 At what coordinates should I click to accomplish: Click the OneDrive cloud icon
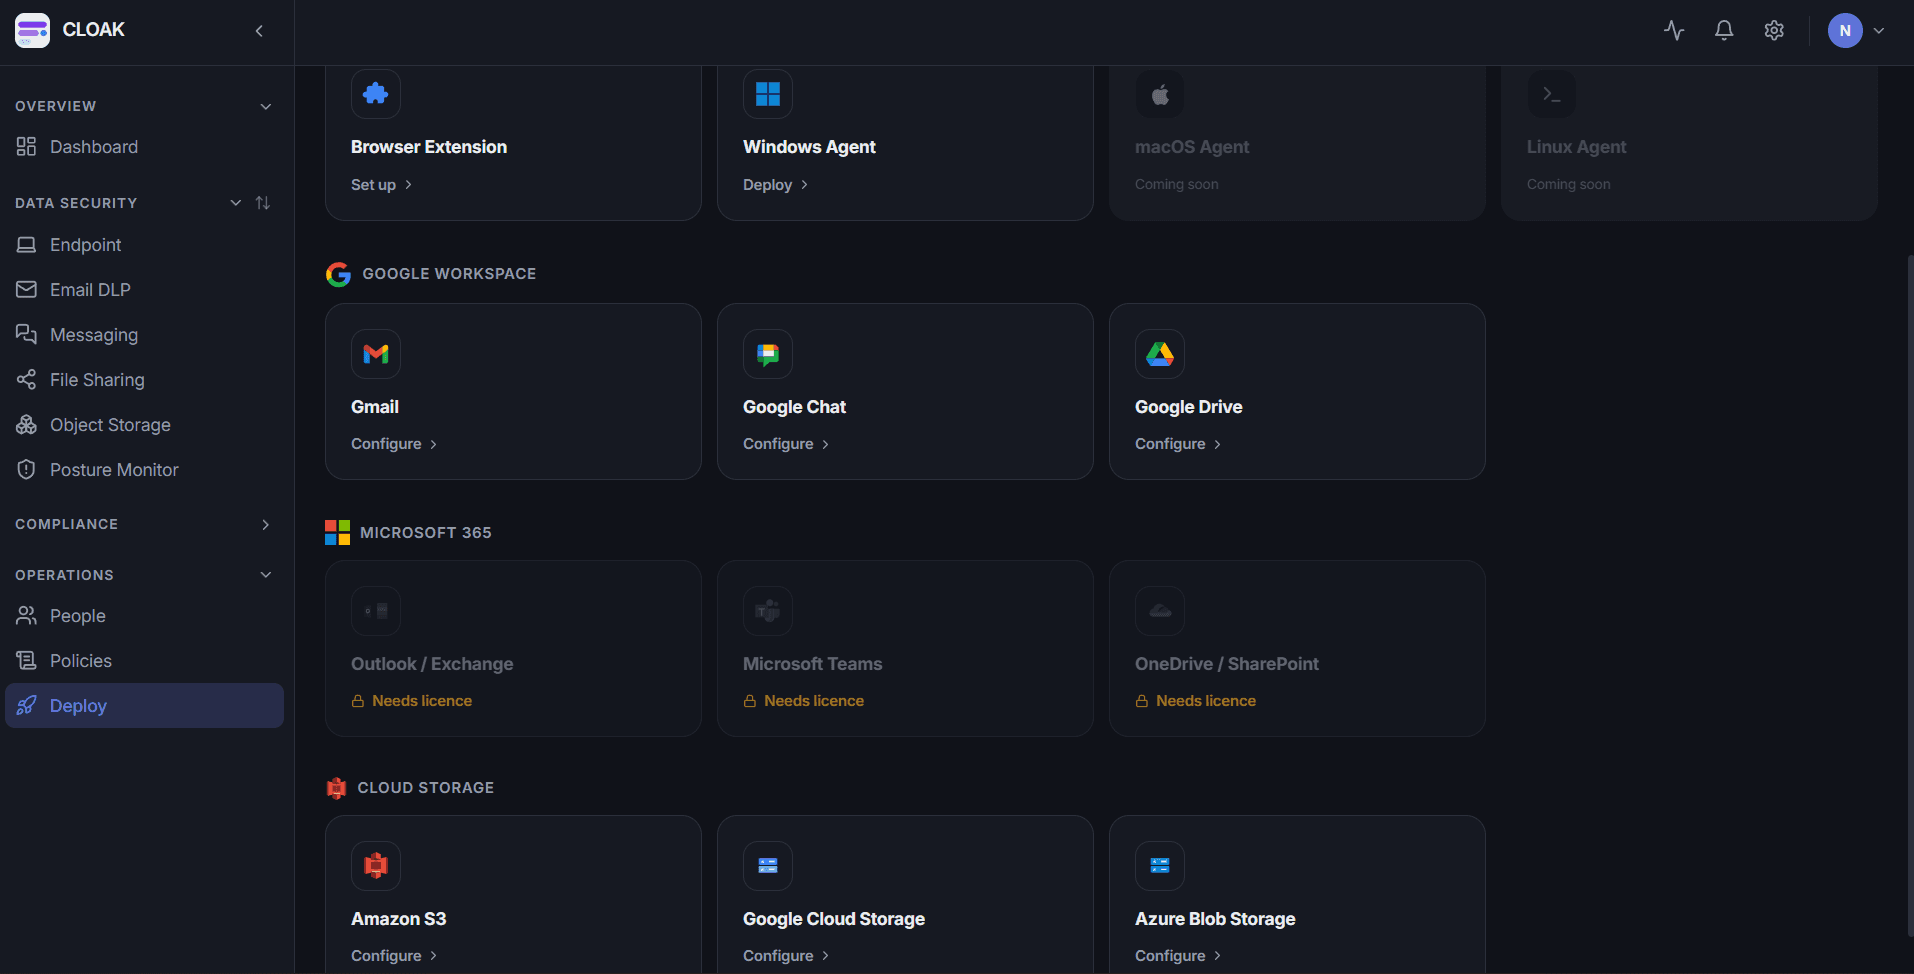[x=1160, y=611]
